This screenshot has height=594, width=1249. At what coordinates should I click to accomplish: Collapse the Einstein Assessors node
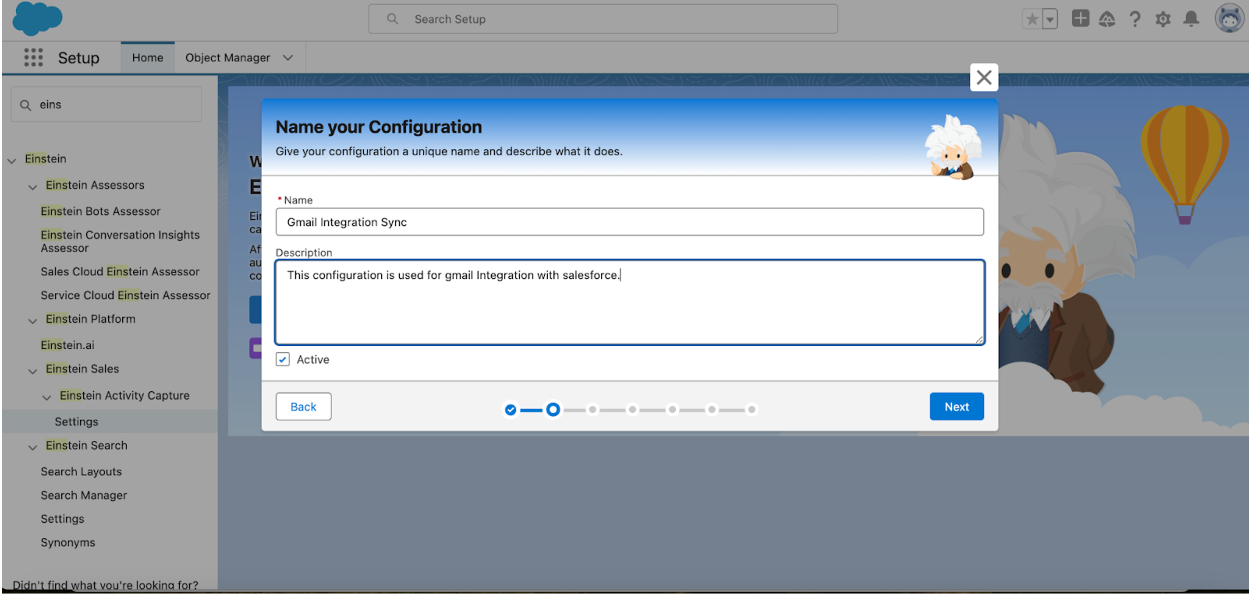coord(33,186)
